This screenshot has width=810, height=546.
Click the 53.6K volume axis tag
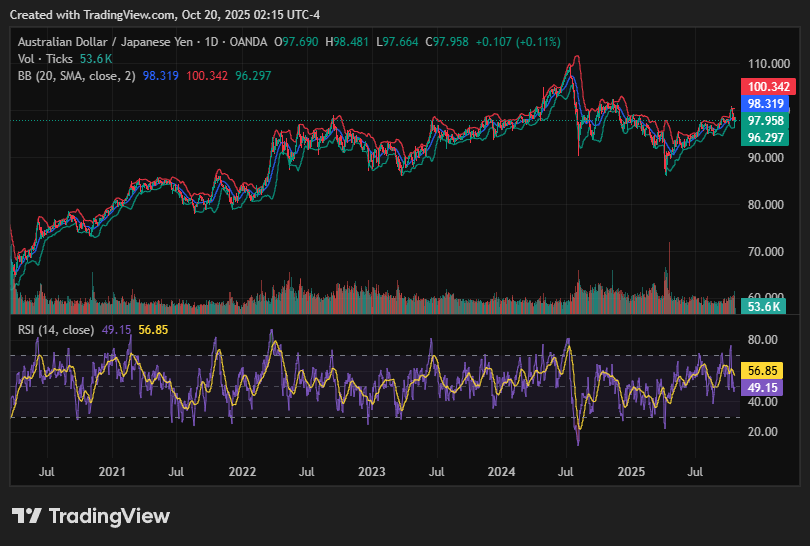(x=765, y=308)
